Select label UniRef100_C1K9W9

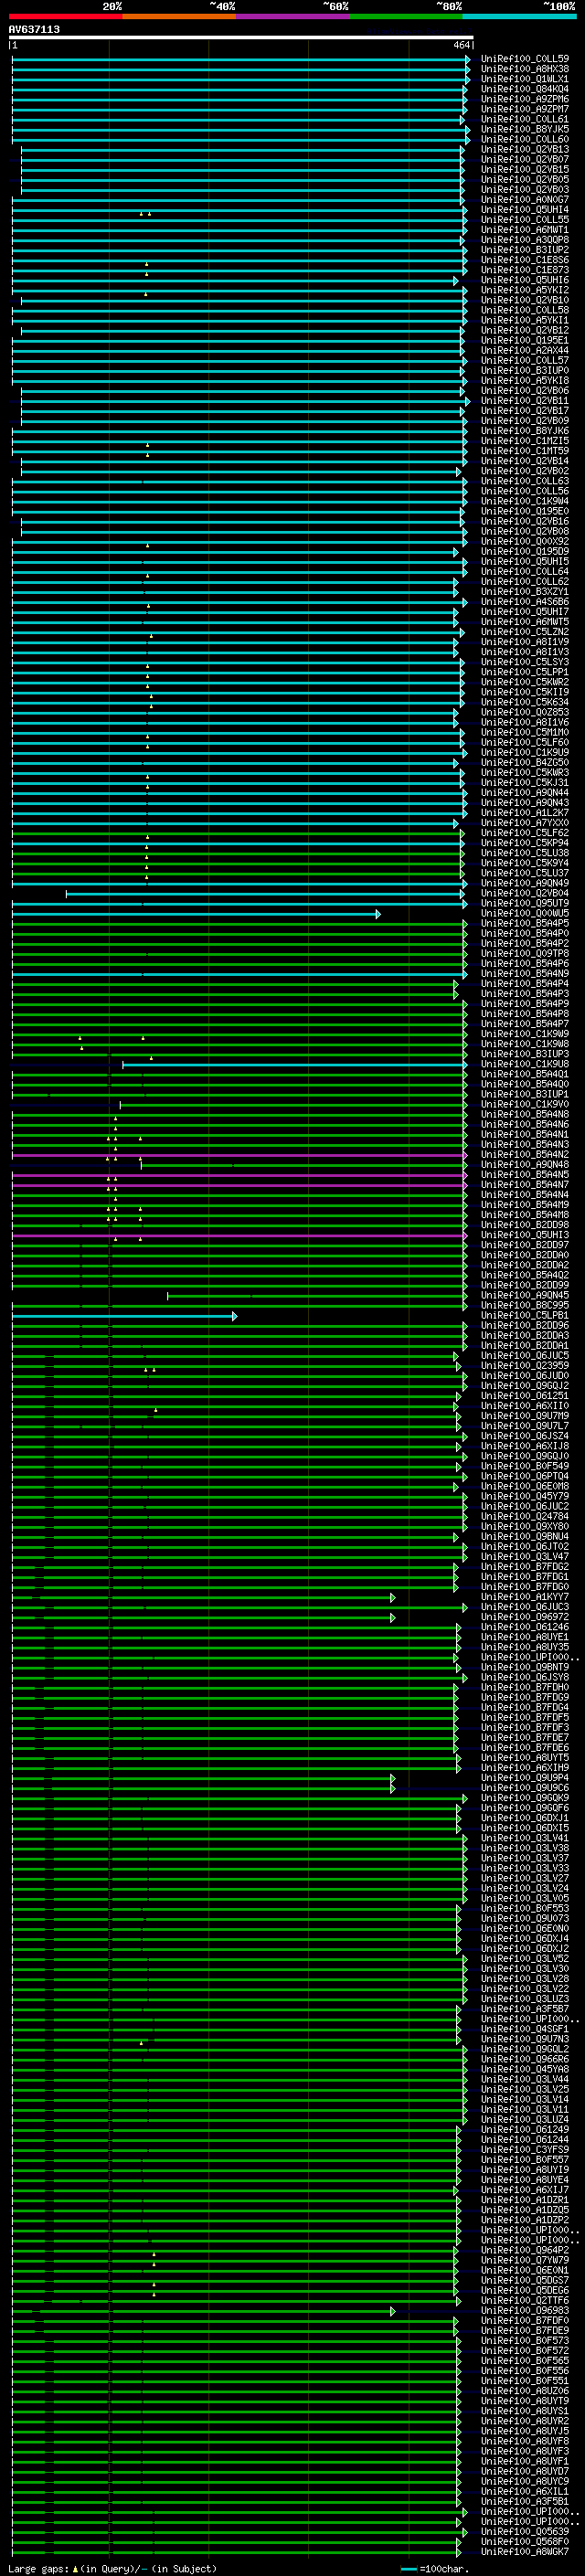point(525,1034)
